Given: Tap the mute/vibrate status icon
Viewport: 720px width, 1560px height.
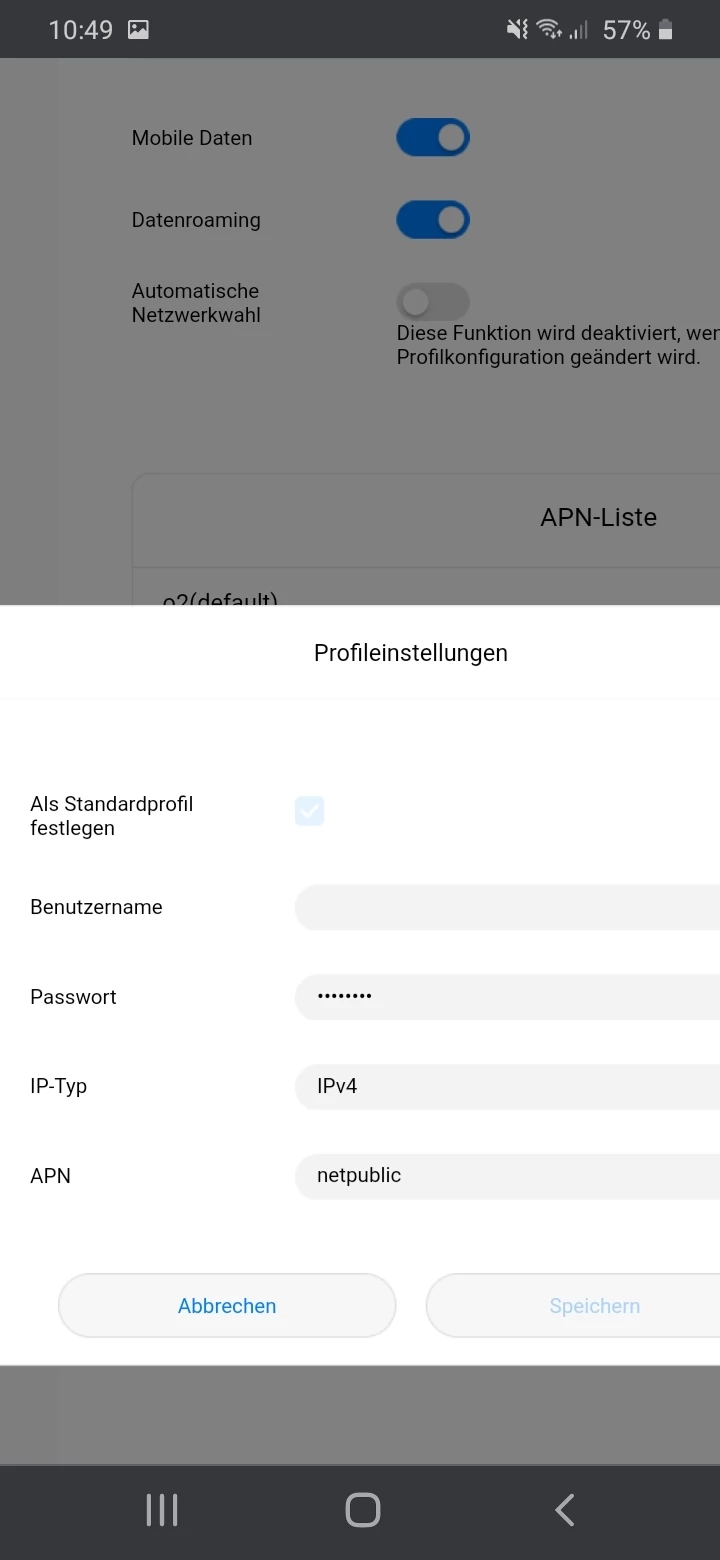Looking at the screenshot, I should [517, 30].
